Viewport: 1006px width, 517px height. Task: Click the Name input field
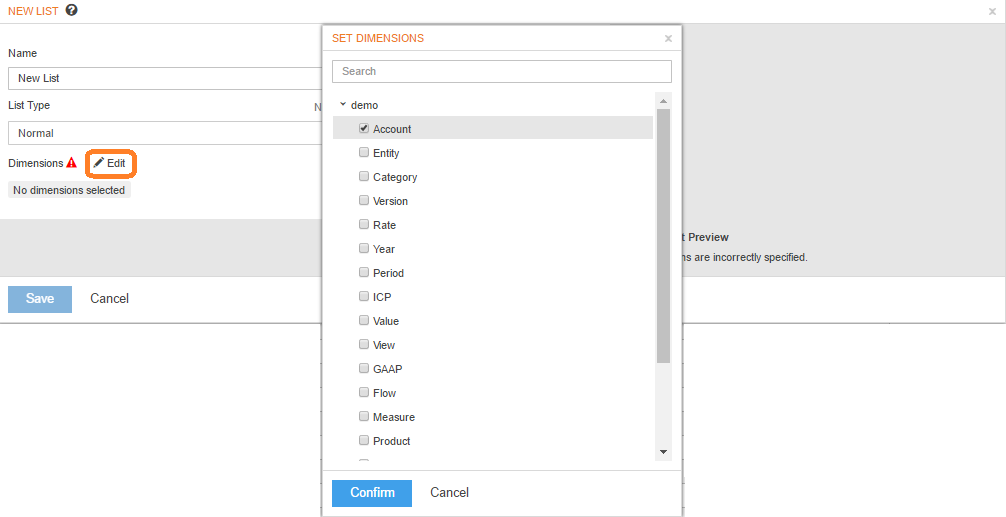(166, 78)
